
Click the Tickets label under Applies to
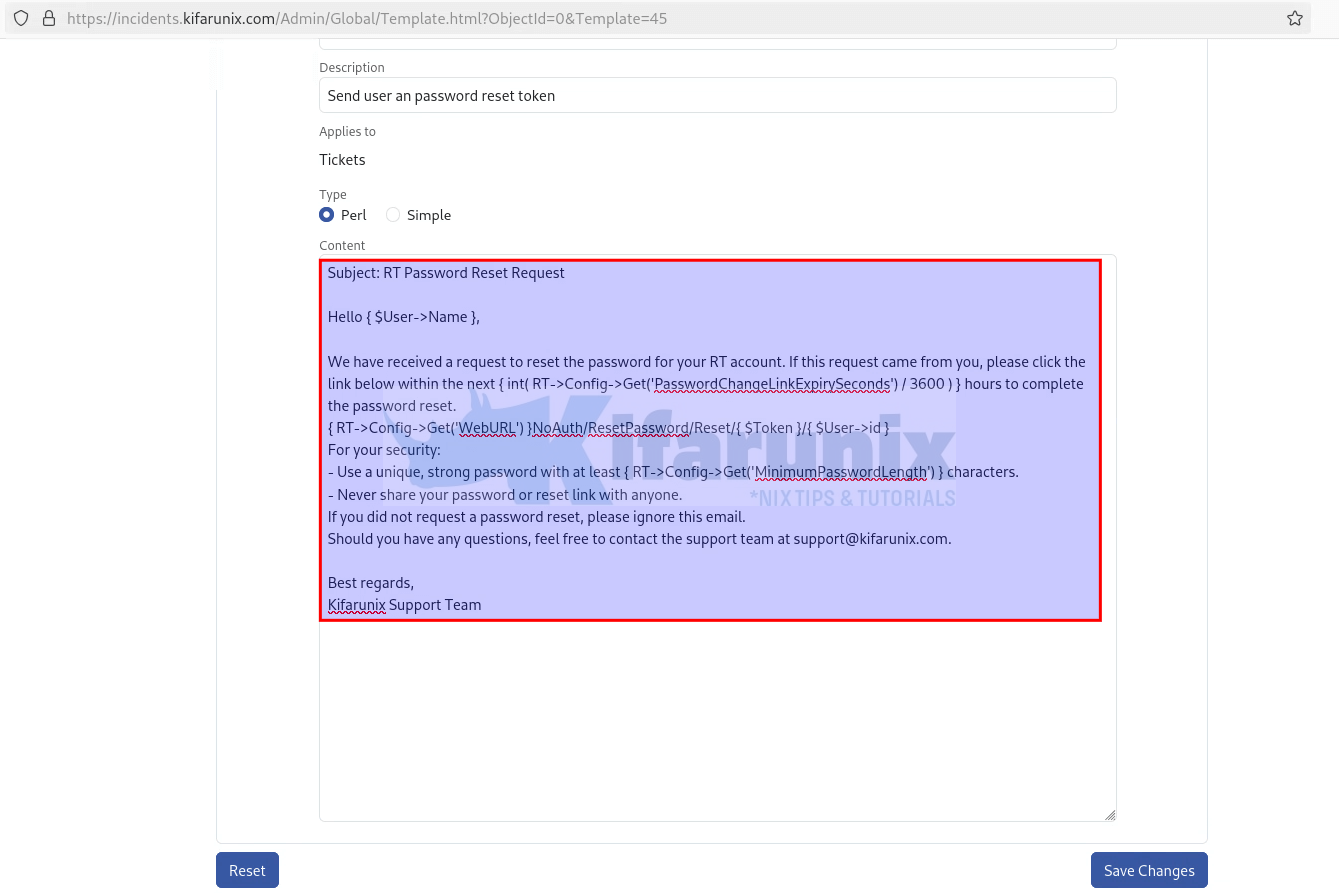point(342,159)
